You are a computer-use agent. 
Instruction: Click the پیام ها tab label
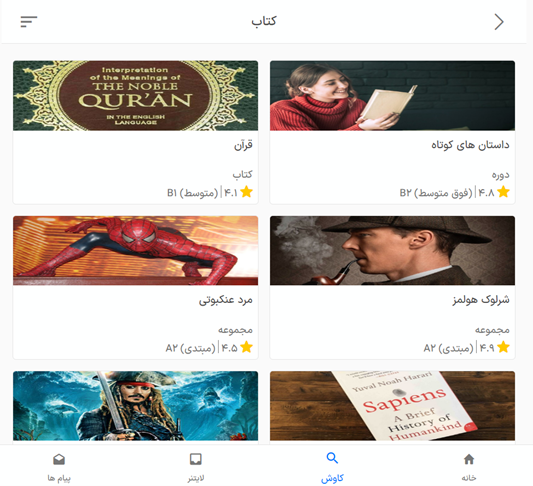pyautogui.click(x=59, y=479)
